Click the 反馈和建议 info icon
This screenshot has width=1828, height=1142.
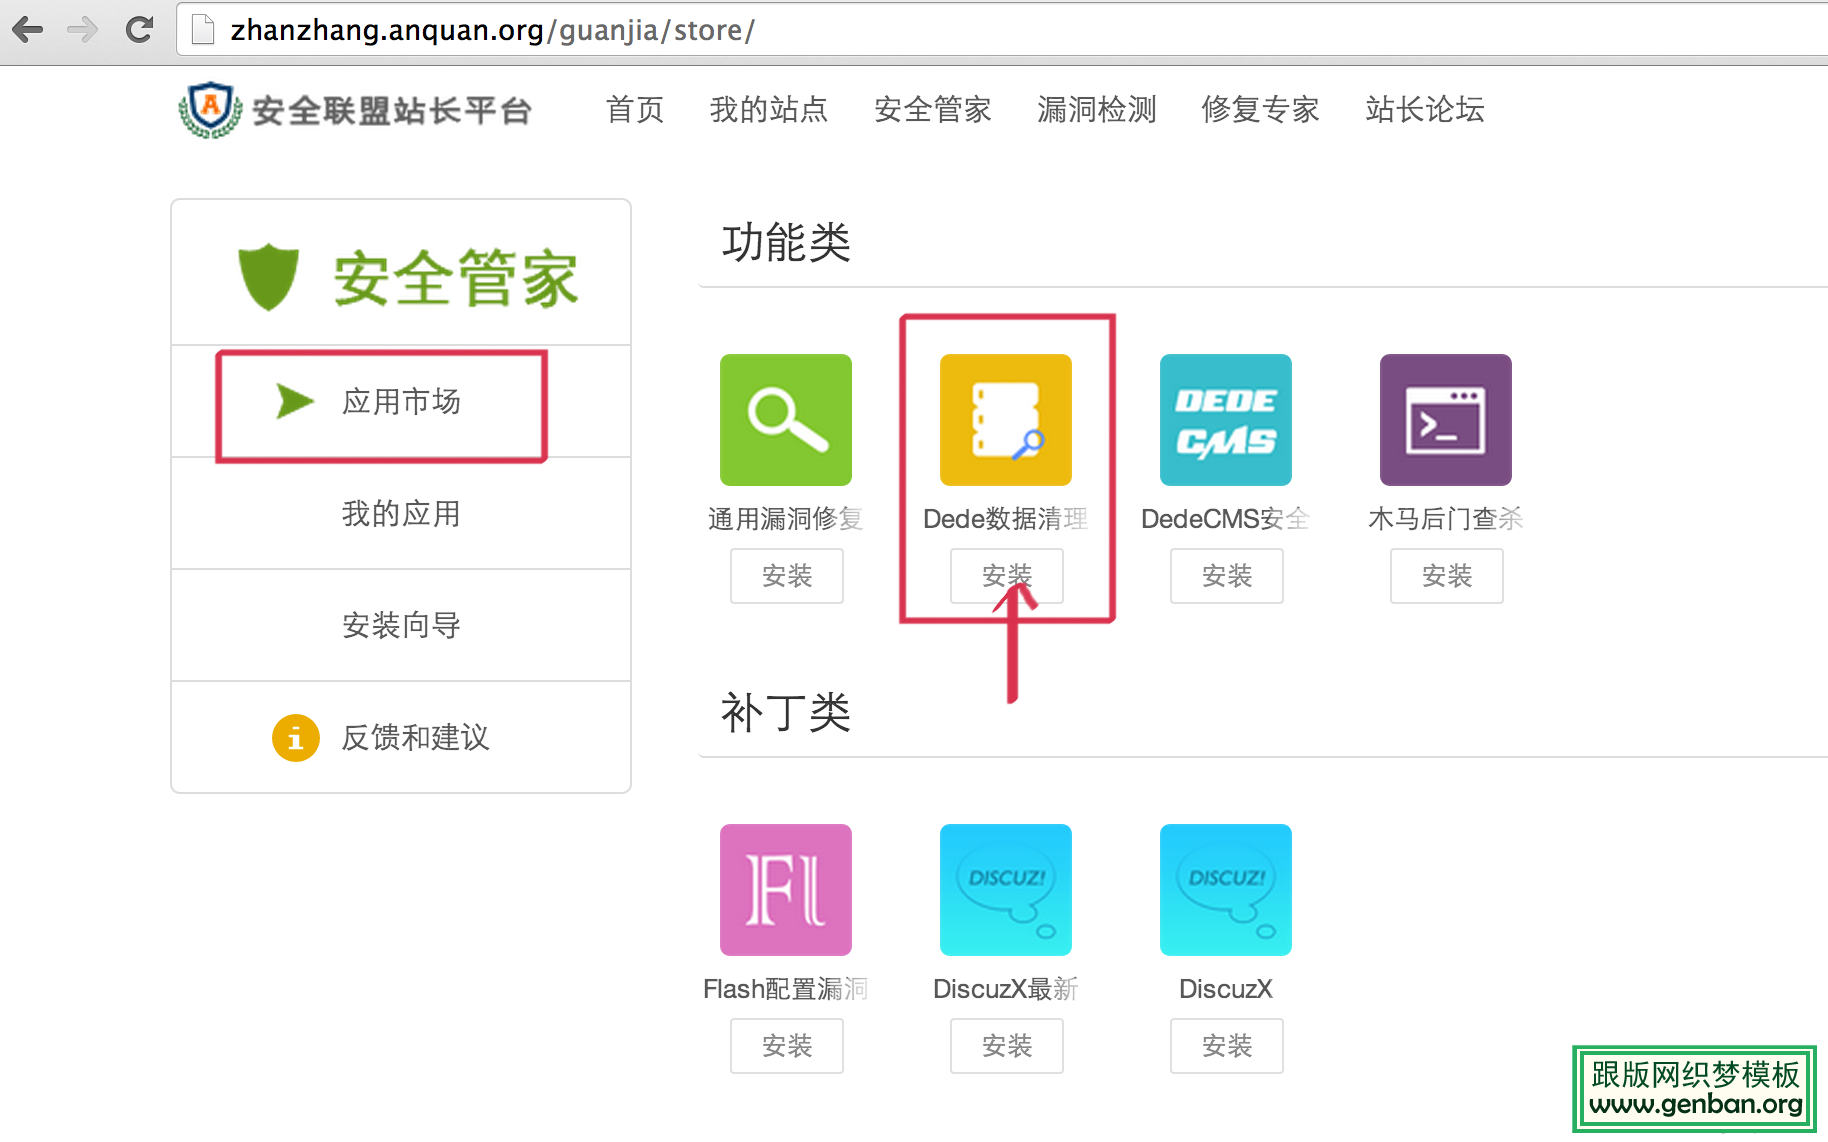(295, 737)
